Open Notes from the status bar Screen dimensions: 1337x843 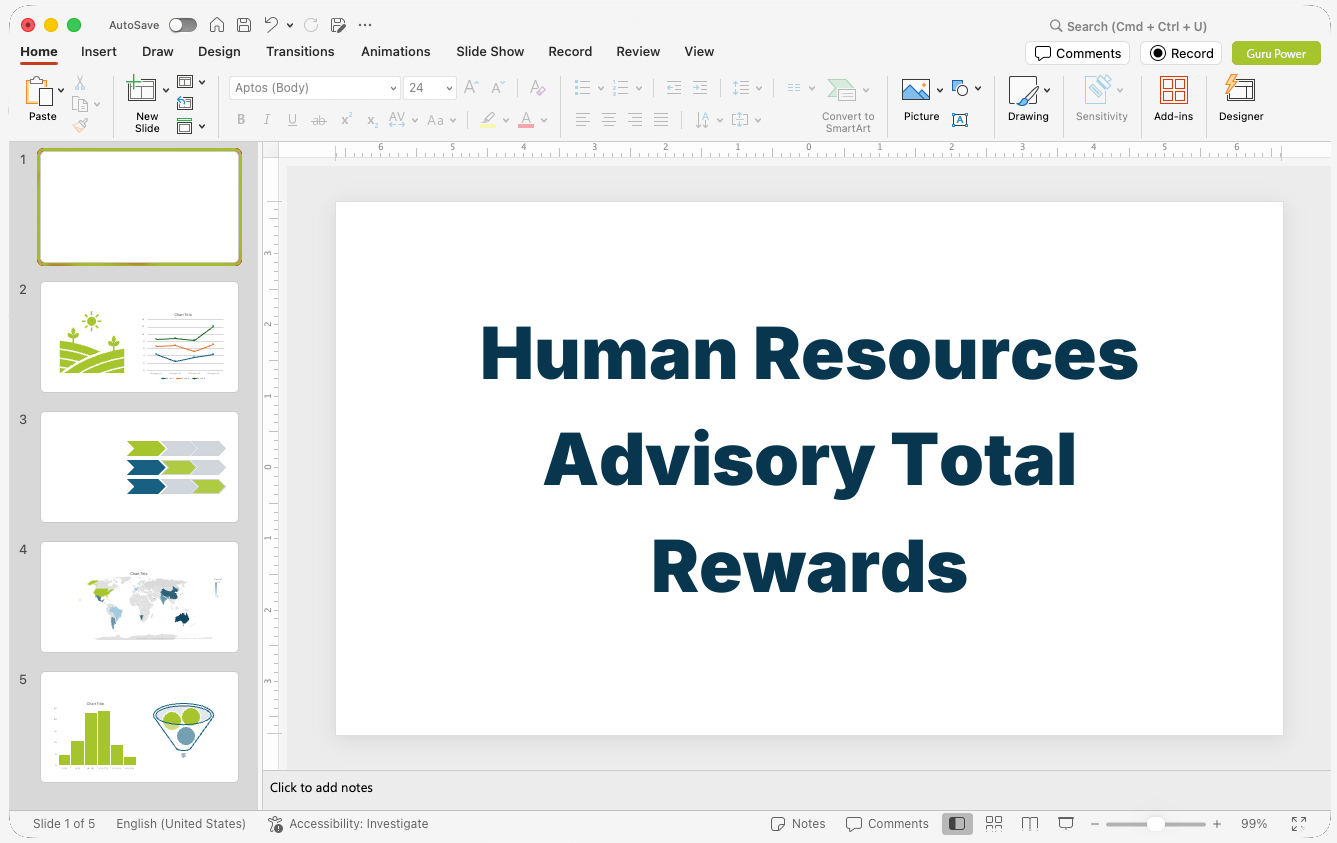pyautogui.click(x=798, y=824)
